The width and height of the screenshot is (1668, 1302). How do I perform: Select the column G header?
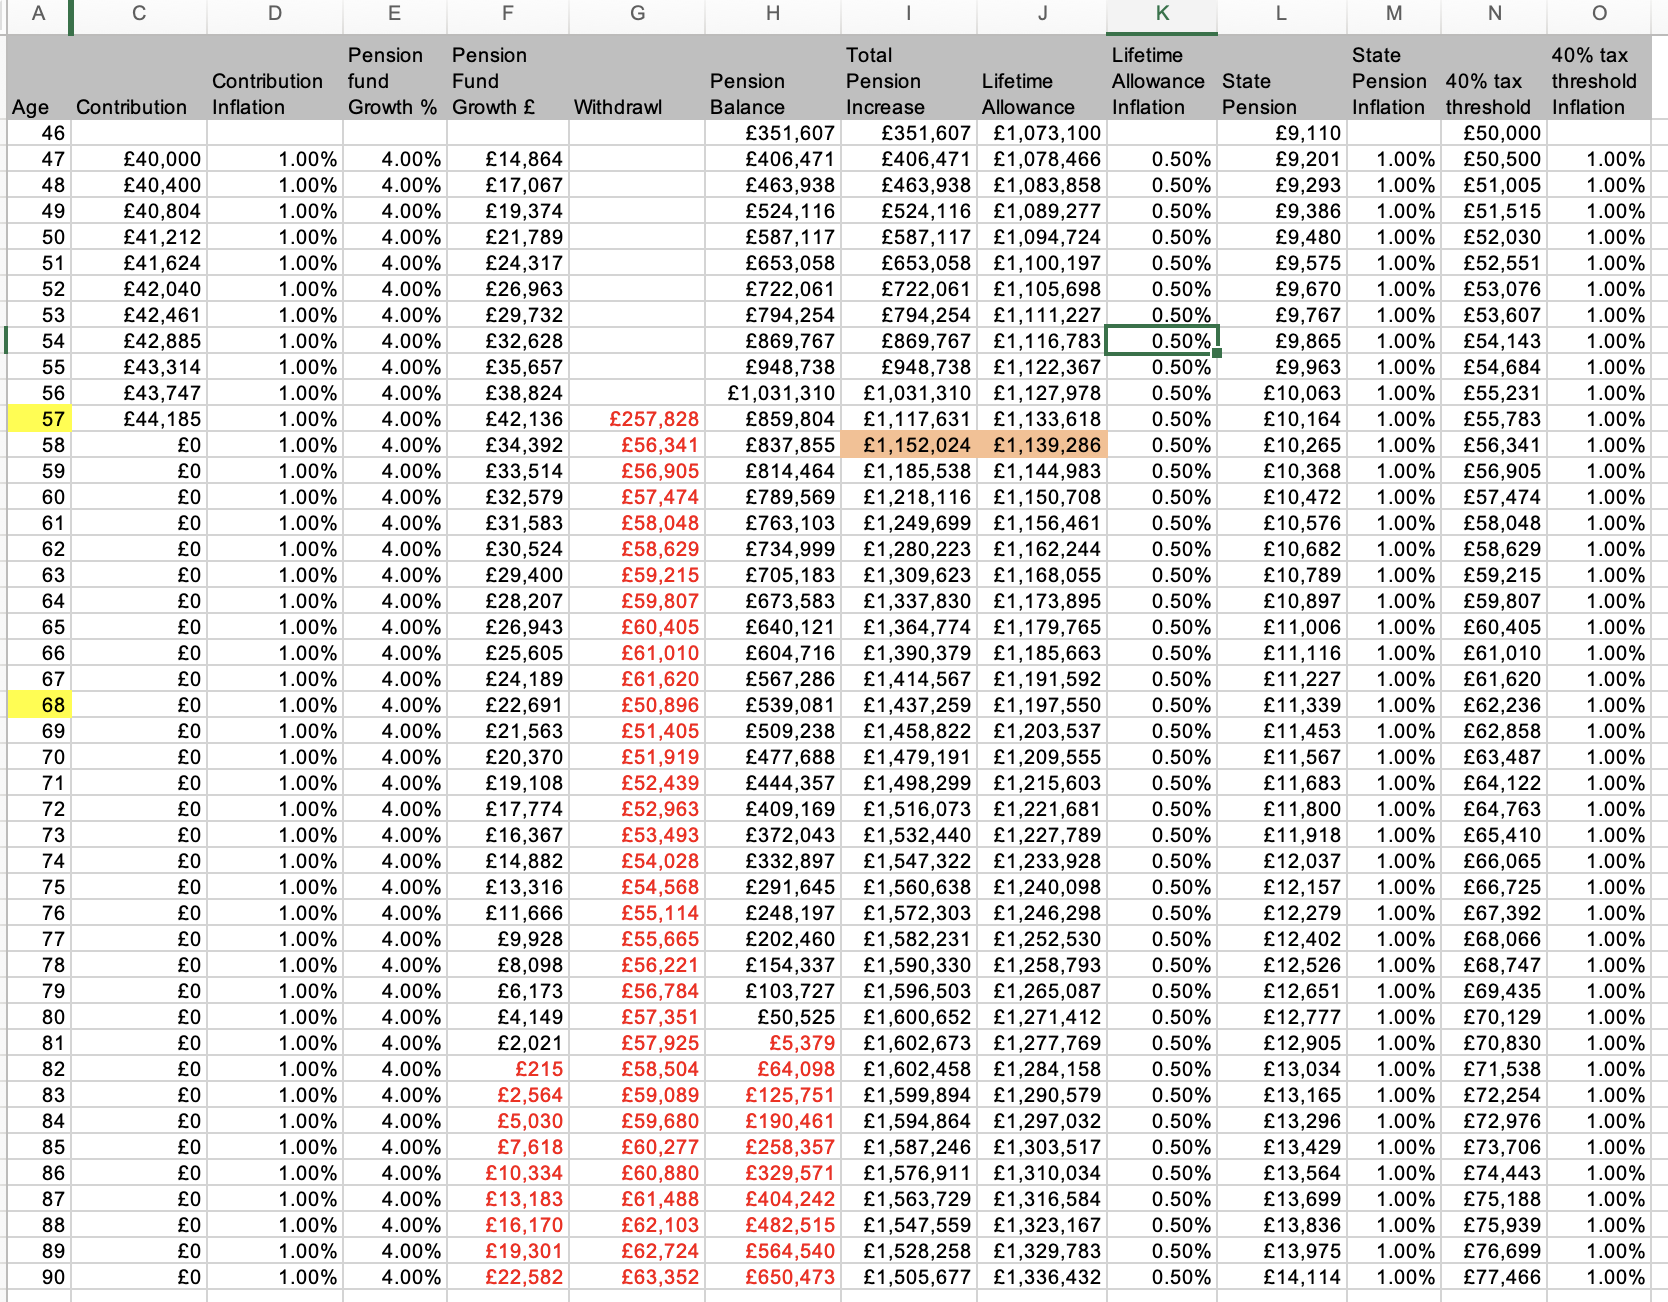click(637, 14)
